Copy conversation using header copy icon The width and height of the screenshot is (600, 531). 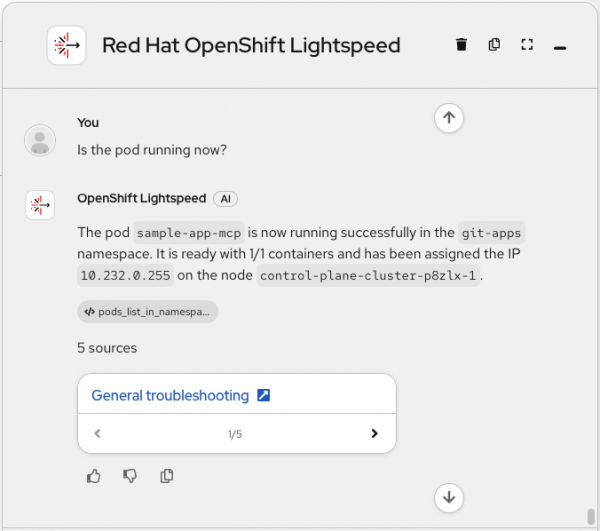tap(494, 44)
